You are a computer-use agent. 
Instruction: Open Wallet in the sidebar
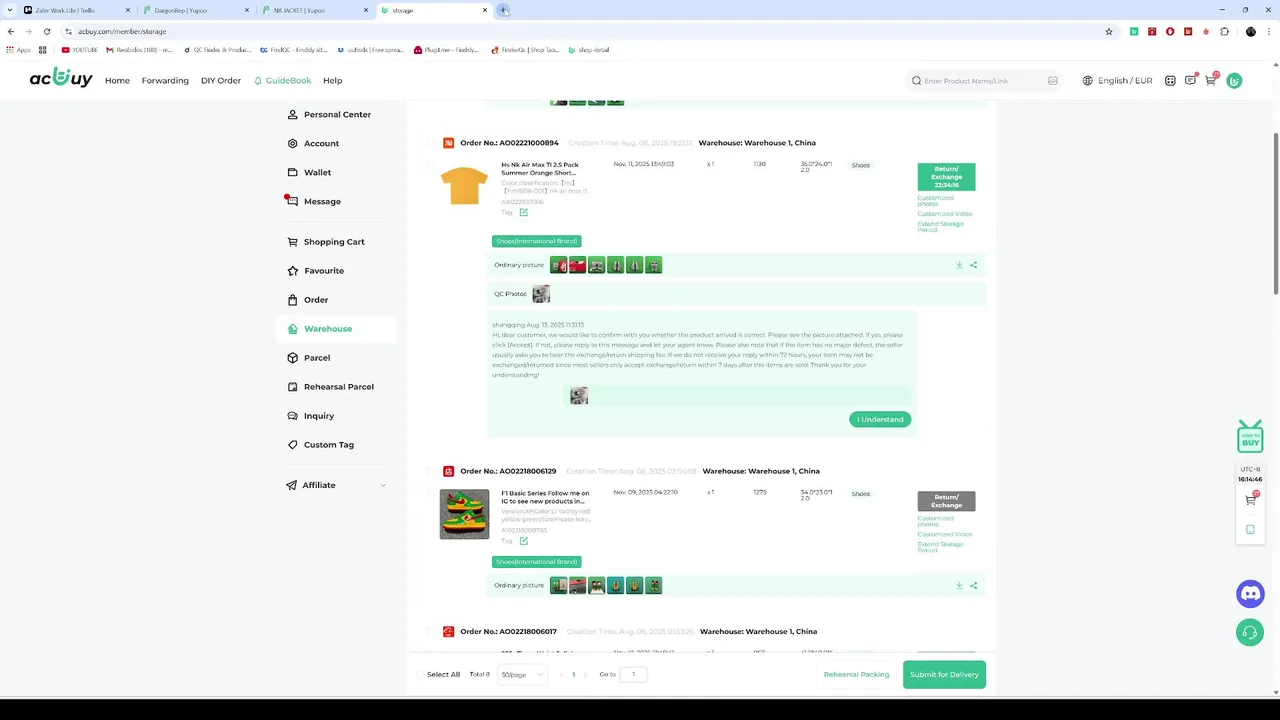pos(317,172)
